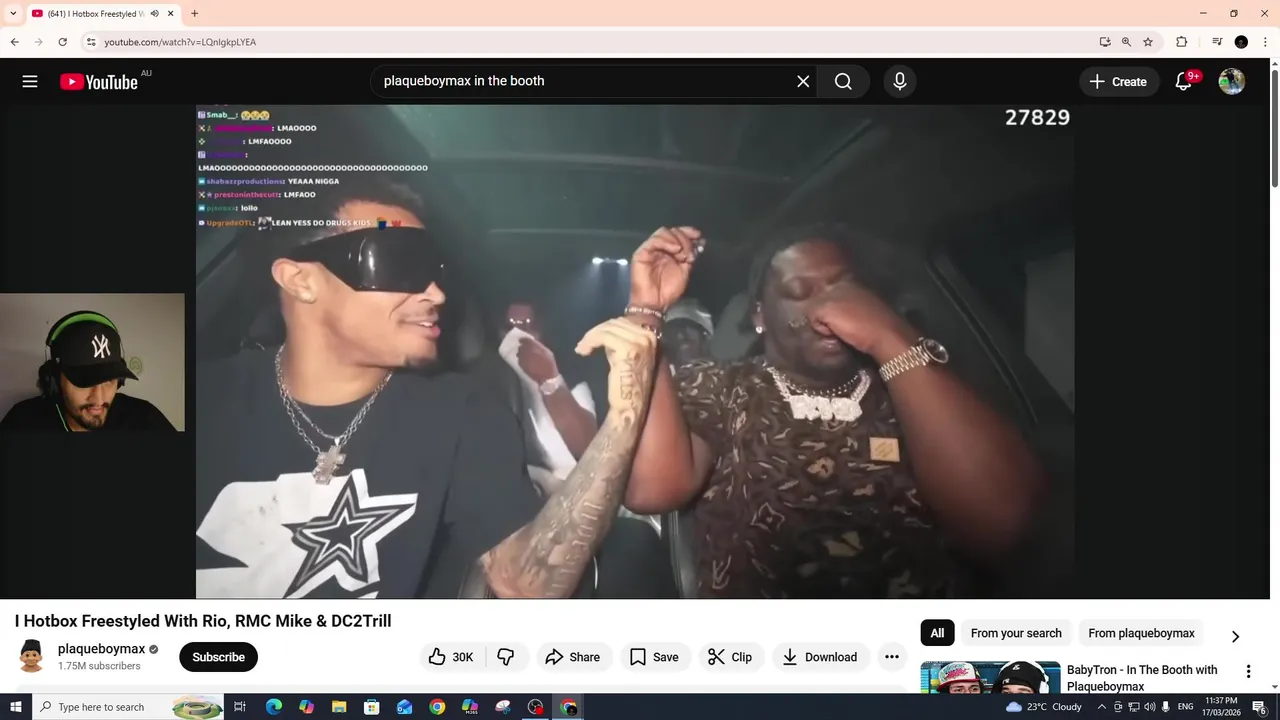Open the Windows Start menu
The height and width of the screenshot is (720, 1280).
click(15, 707)
